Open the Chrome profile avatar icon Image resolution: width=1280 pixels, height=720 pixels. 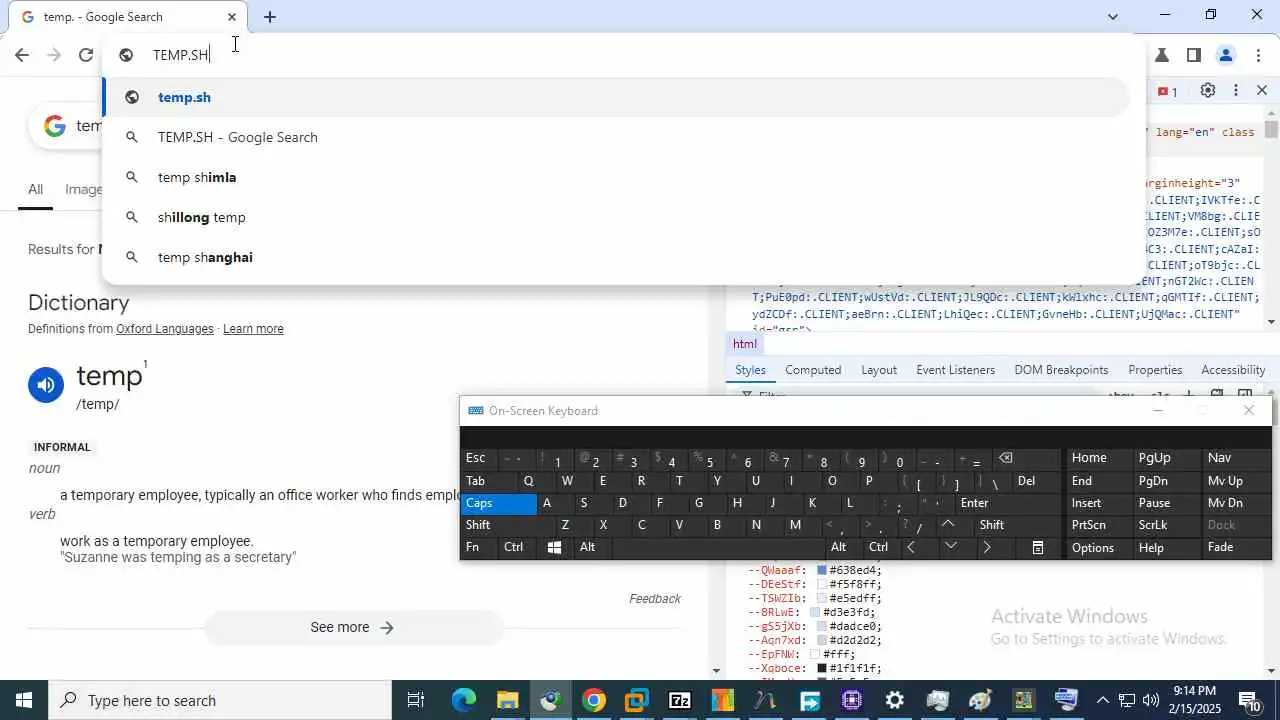1226,55
